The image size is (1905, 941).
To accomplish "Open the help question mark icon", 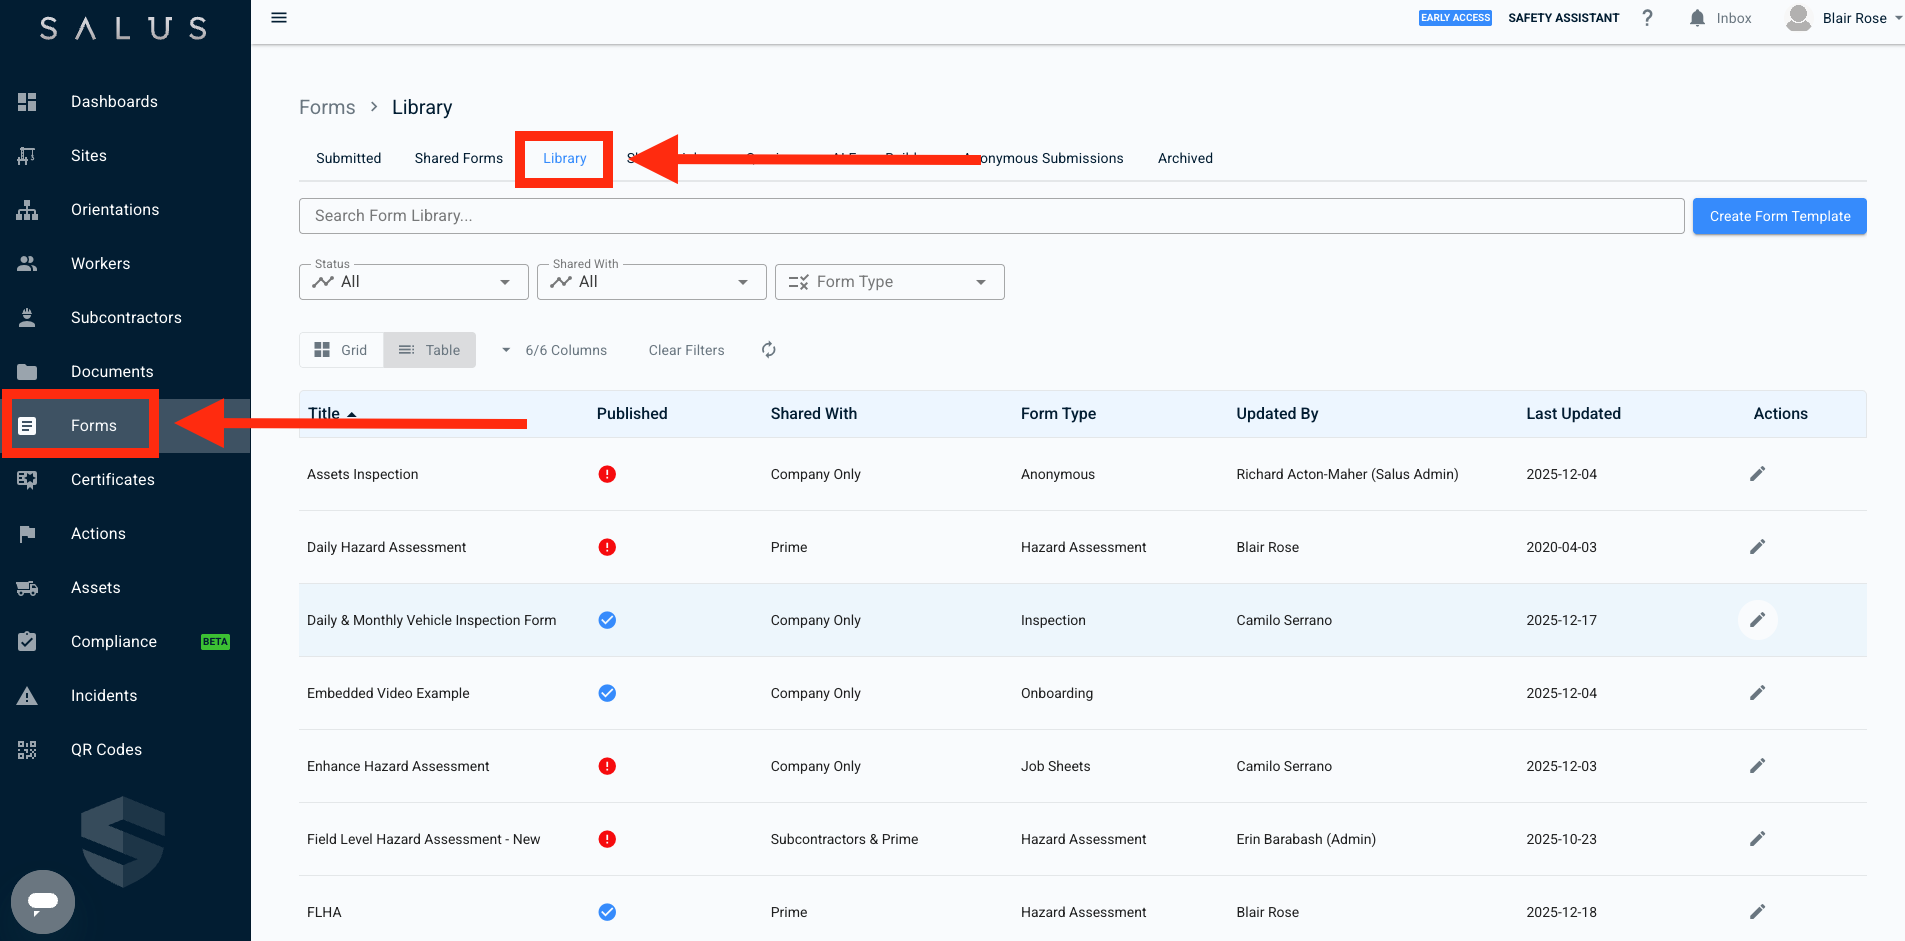I will 1647,18.
